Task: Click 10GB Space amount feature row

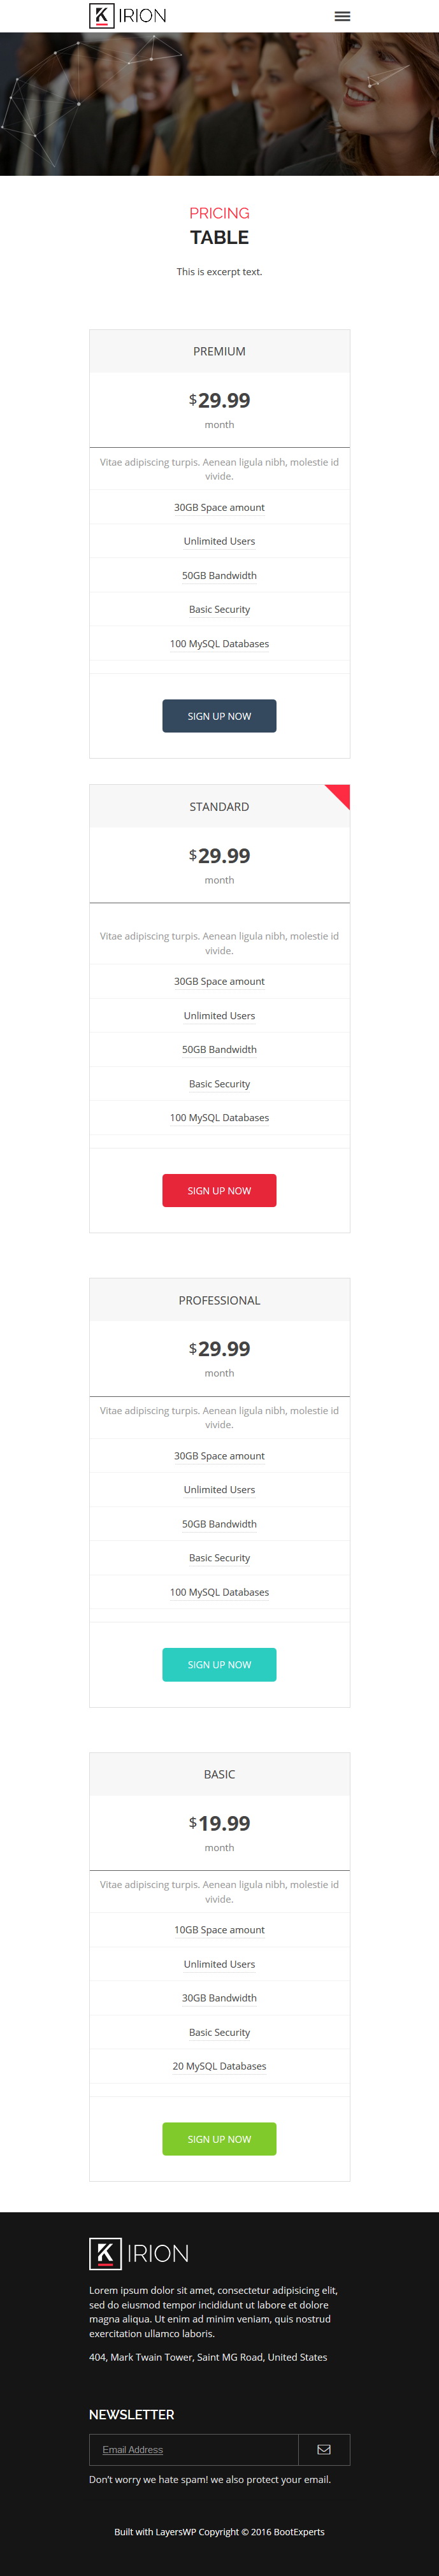Action: pos(219,1930)
